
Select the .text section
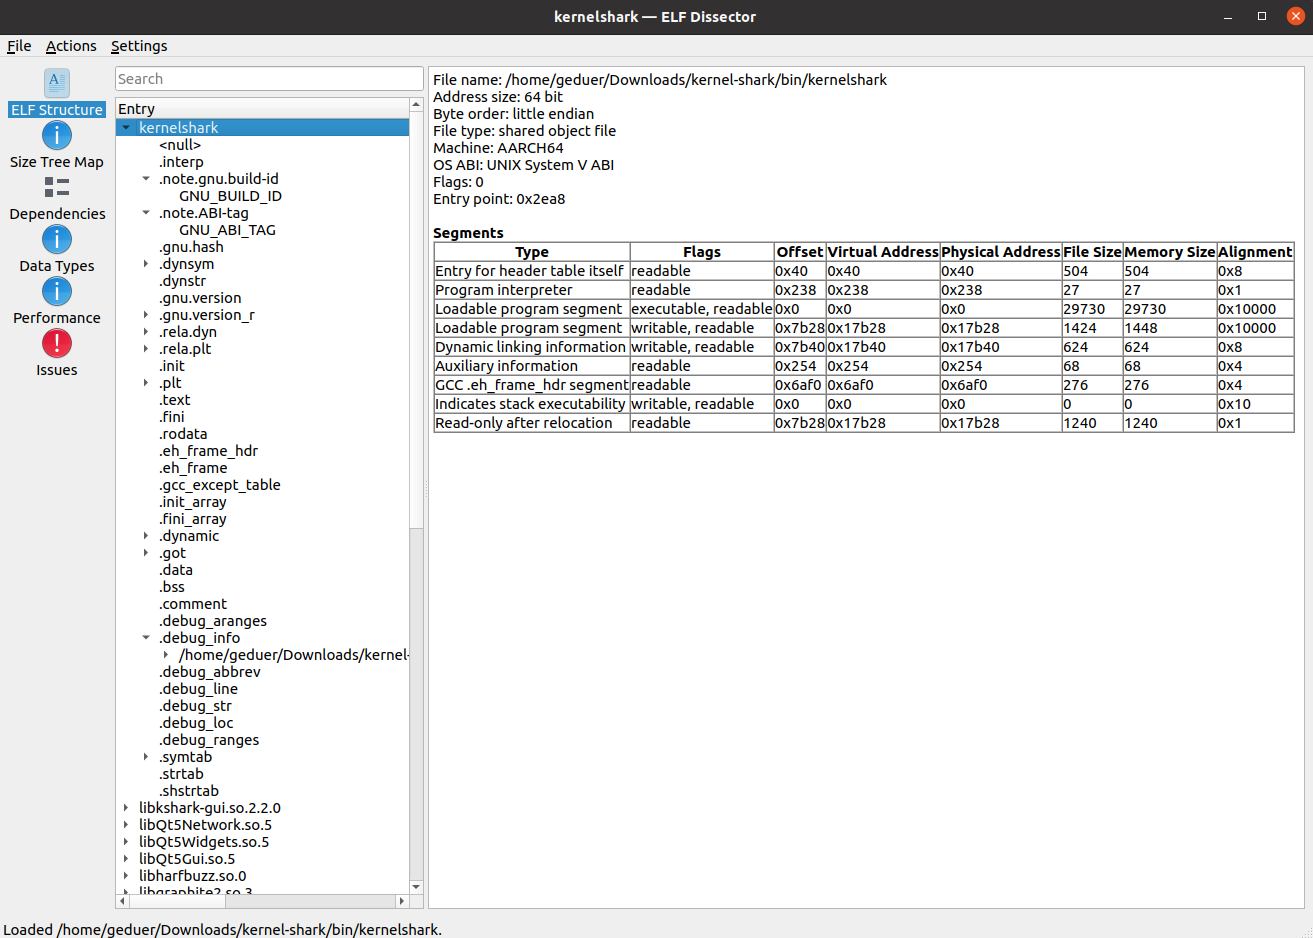tap(174, 400)
